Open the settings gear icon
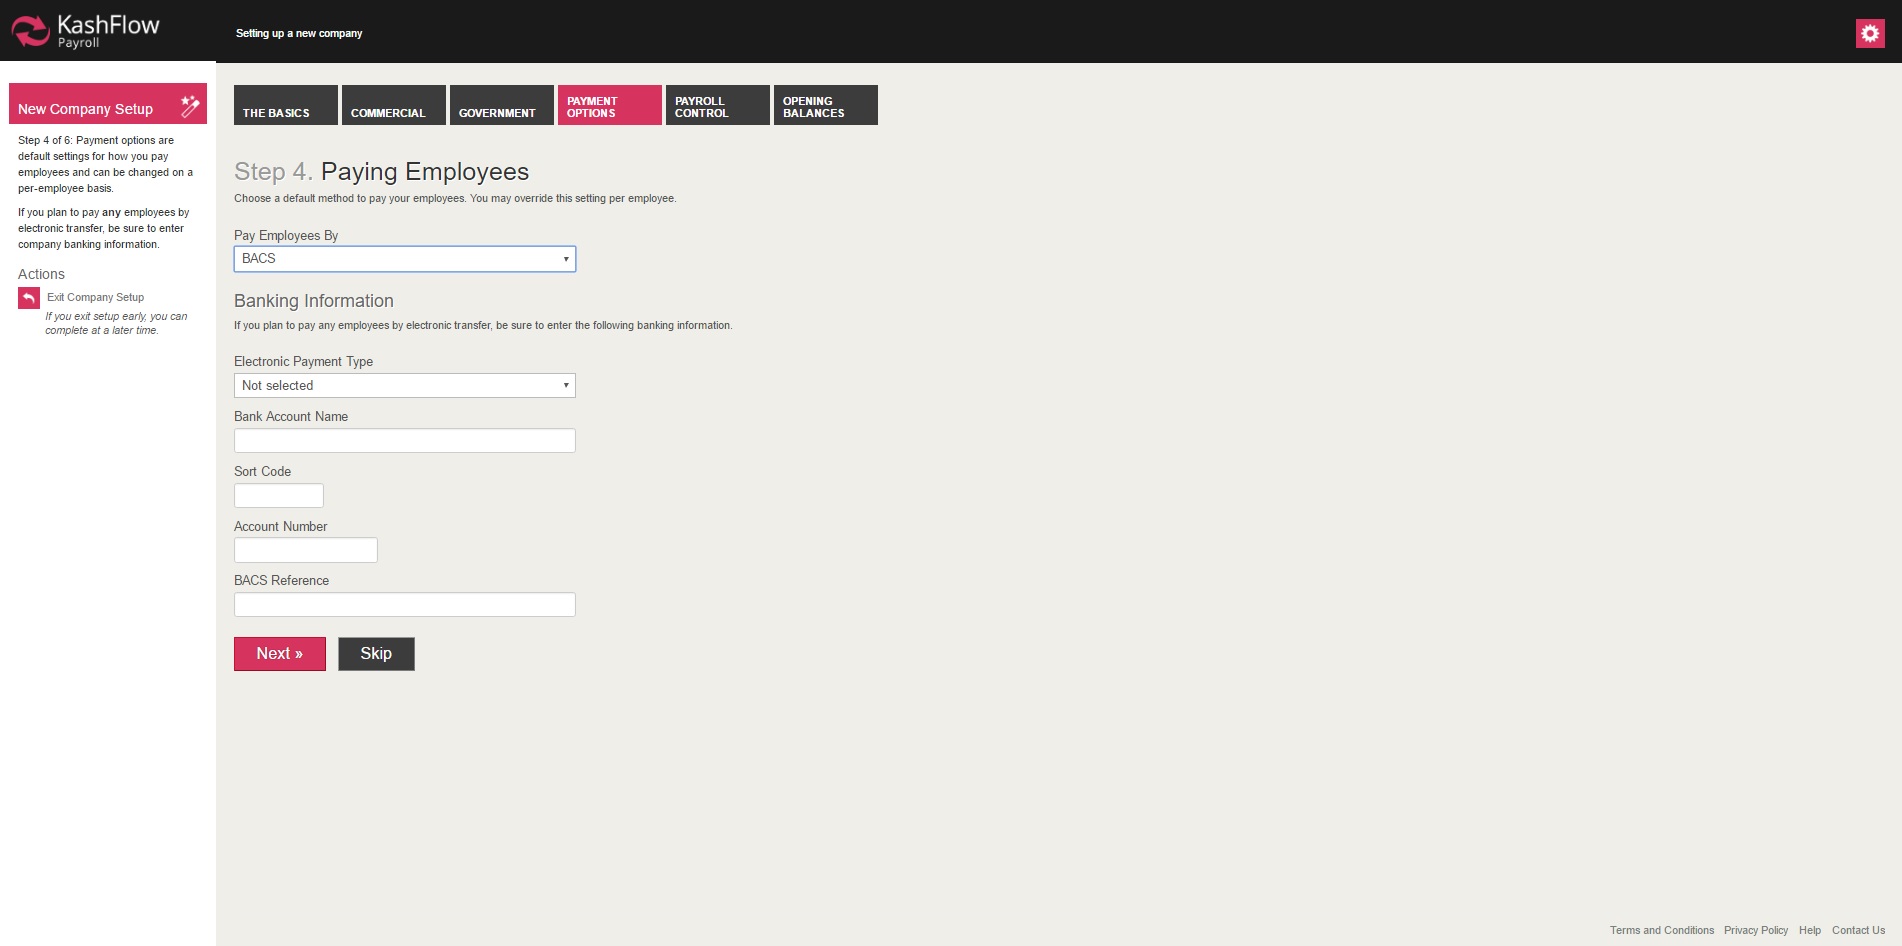The width and height of the screenshot is (1902, 946). pyautogui.click(x=1869, y=33)
